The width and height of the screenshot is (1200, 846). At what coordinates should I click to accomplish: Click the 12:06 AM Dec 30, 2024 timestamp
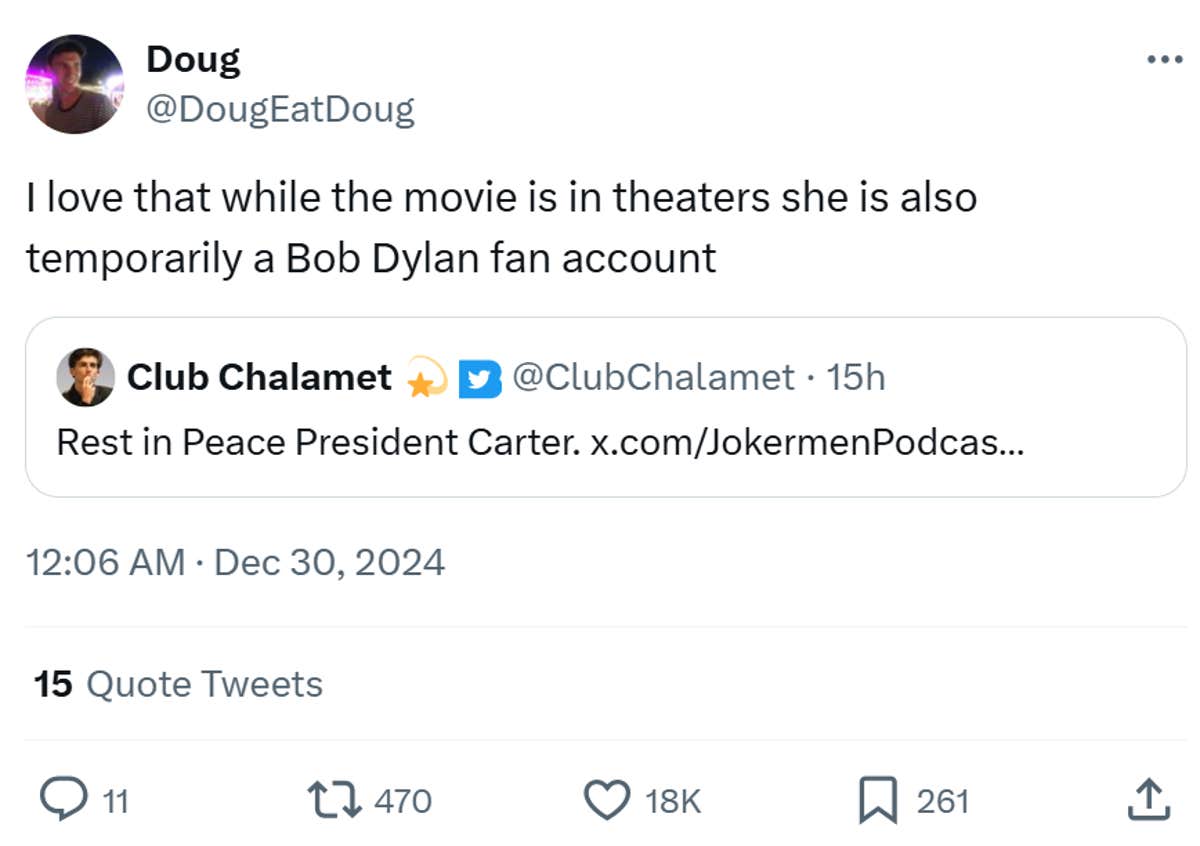[x=235, y=562]
